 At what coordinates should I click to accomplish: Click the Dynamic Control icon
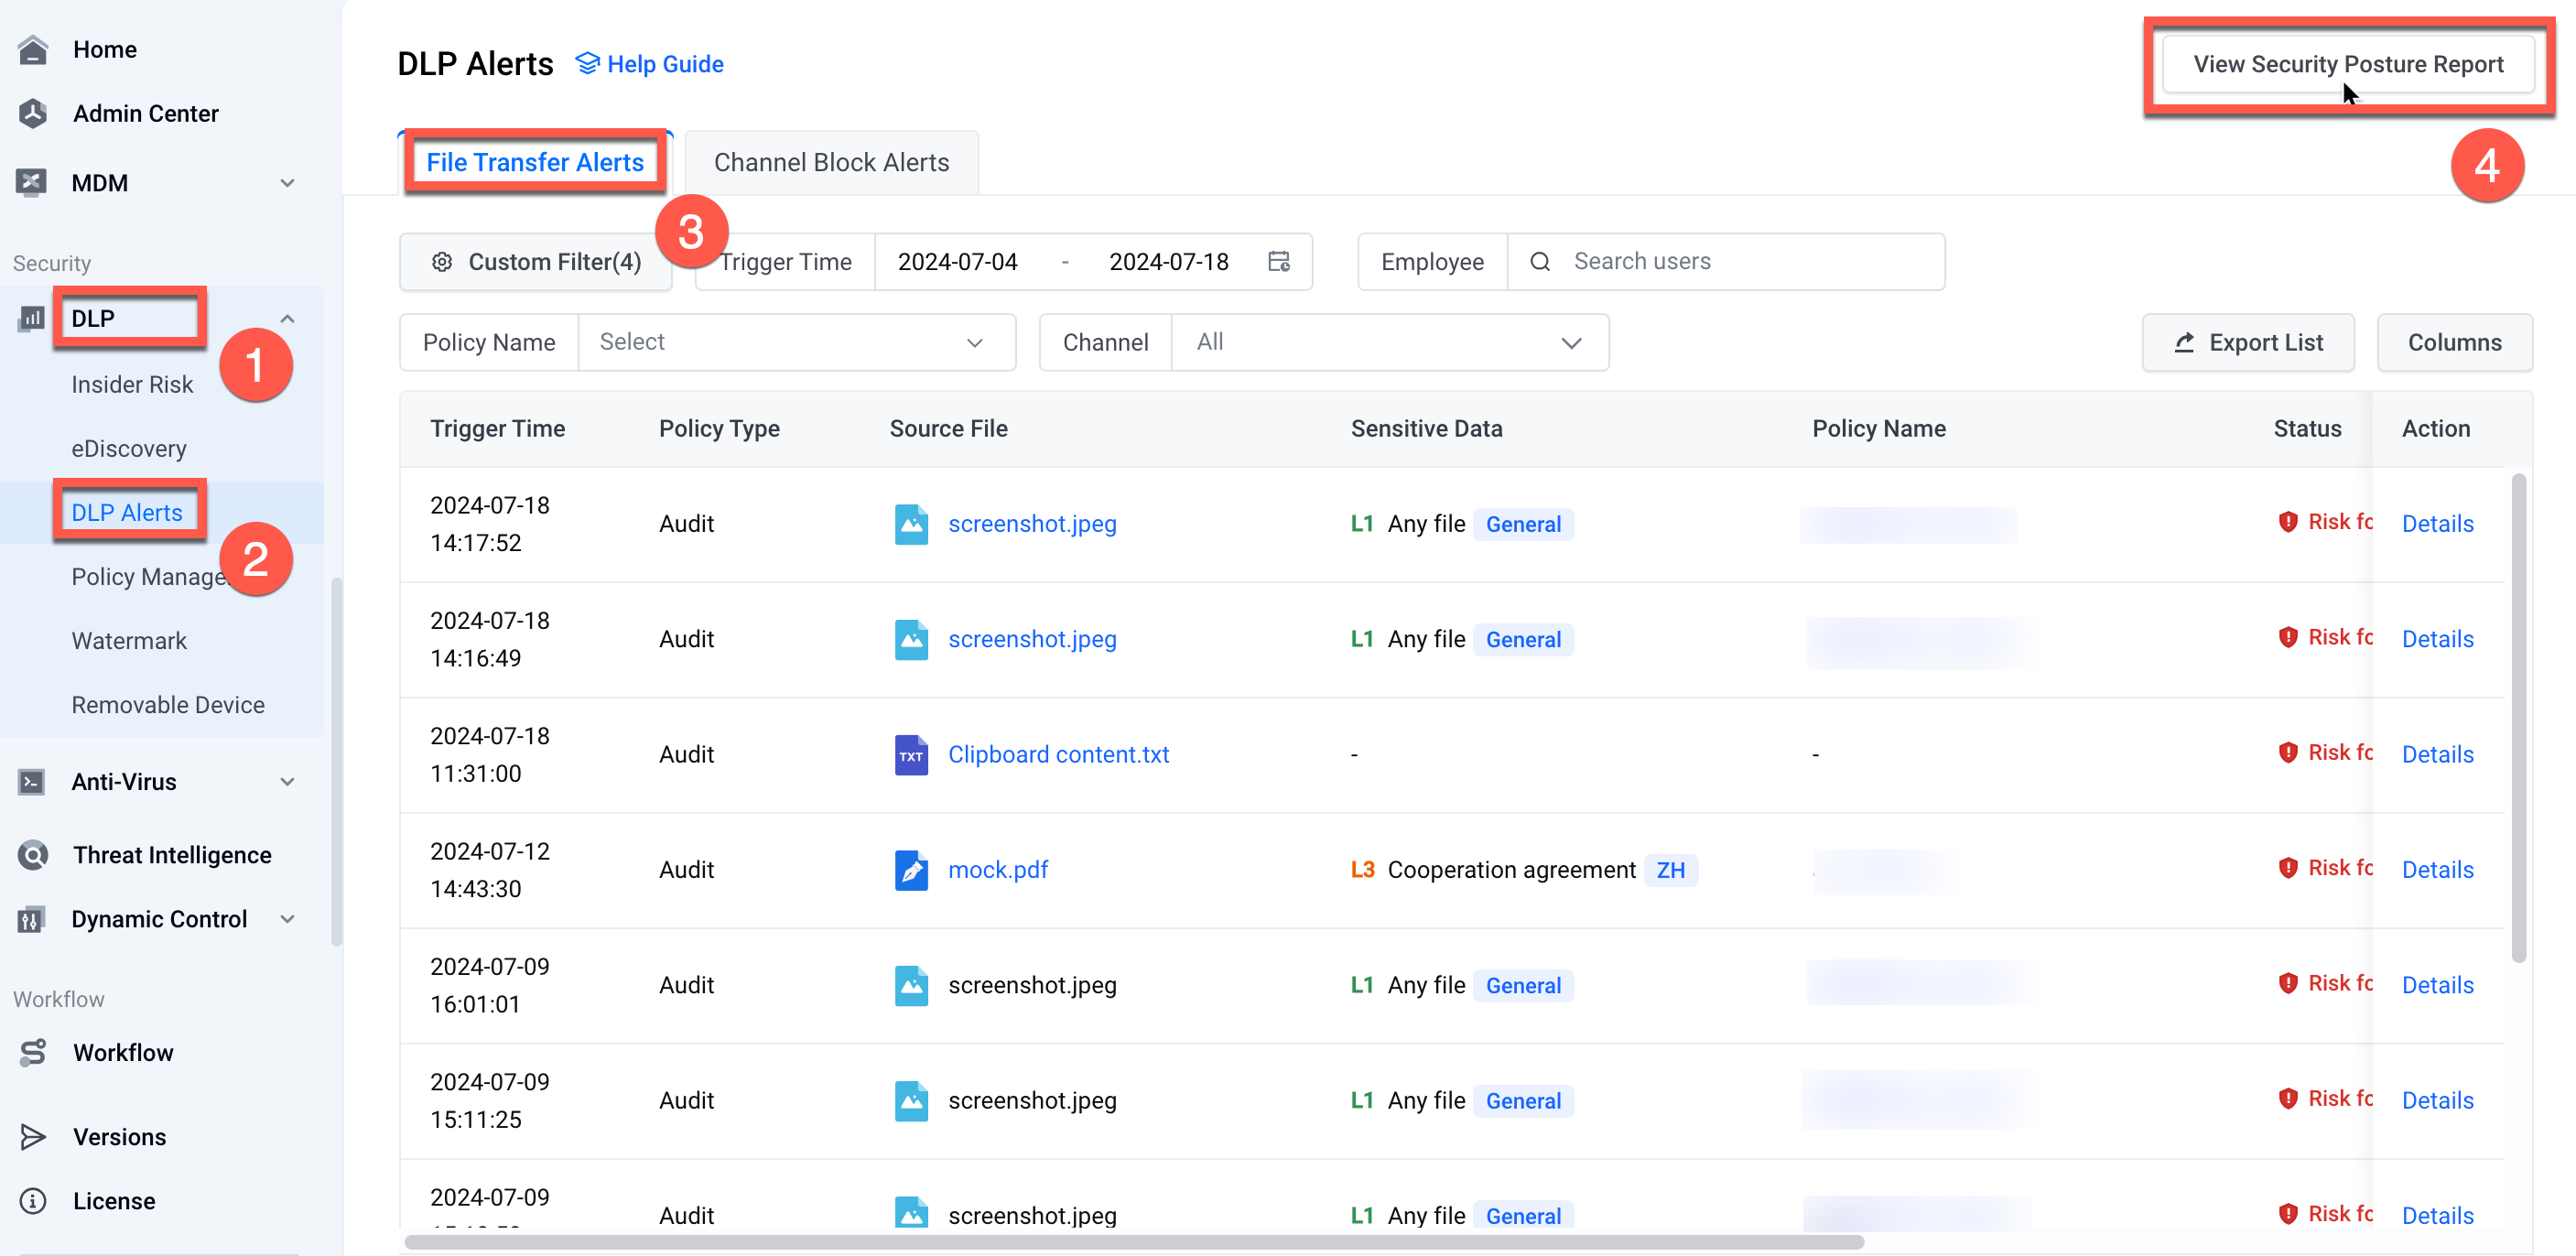32,918
